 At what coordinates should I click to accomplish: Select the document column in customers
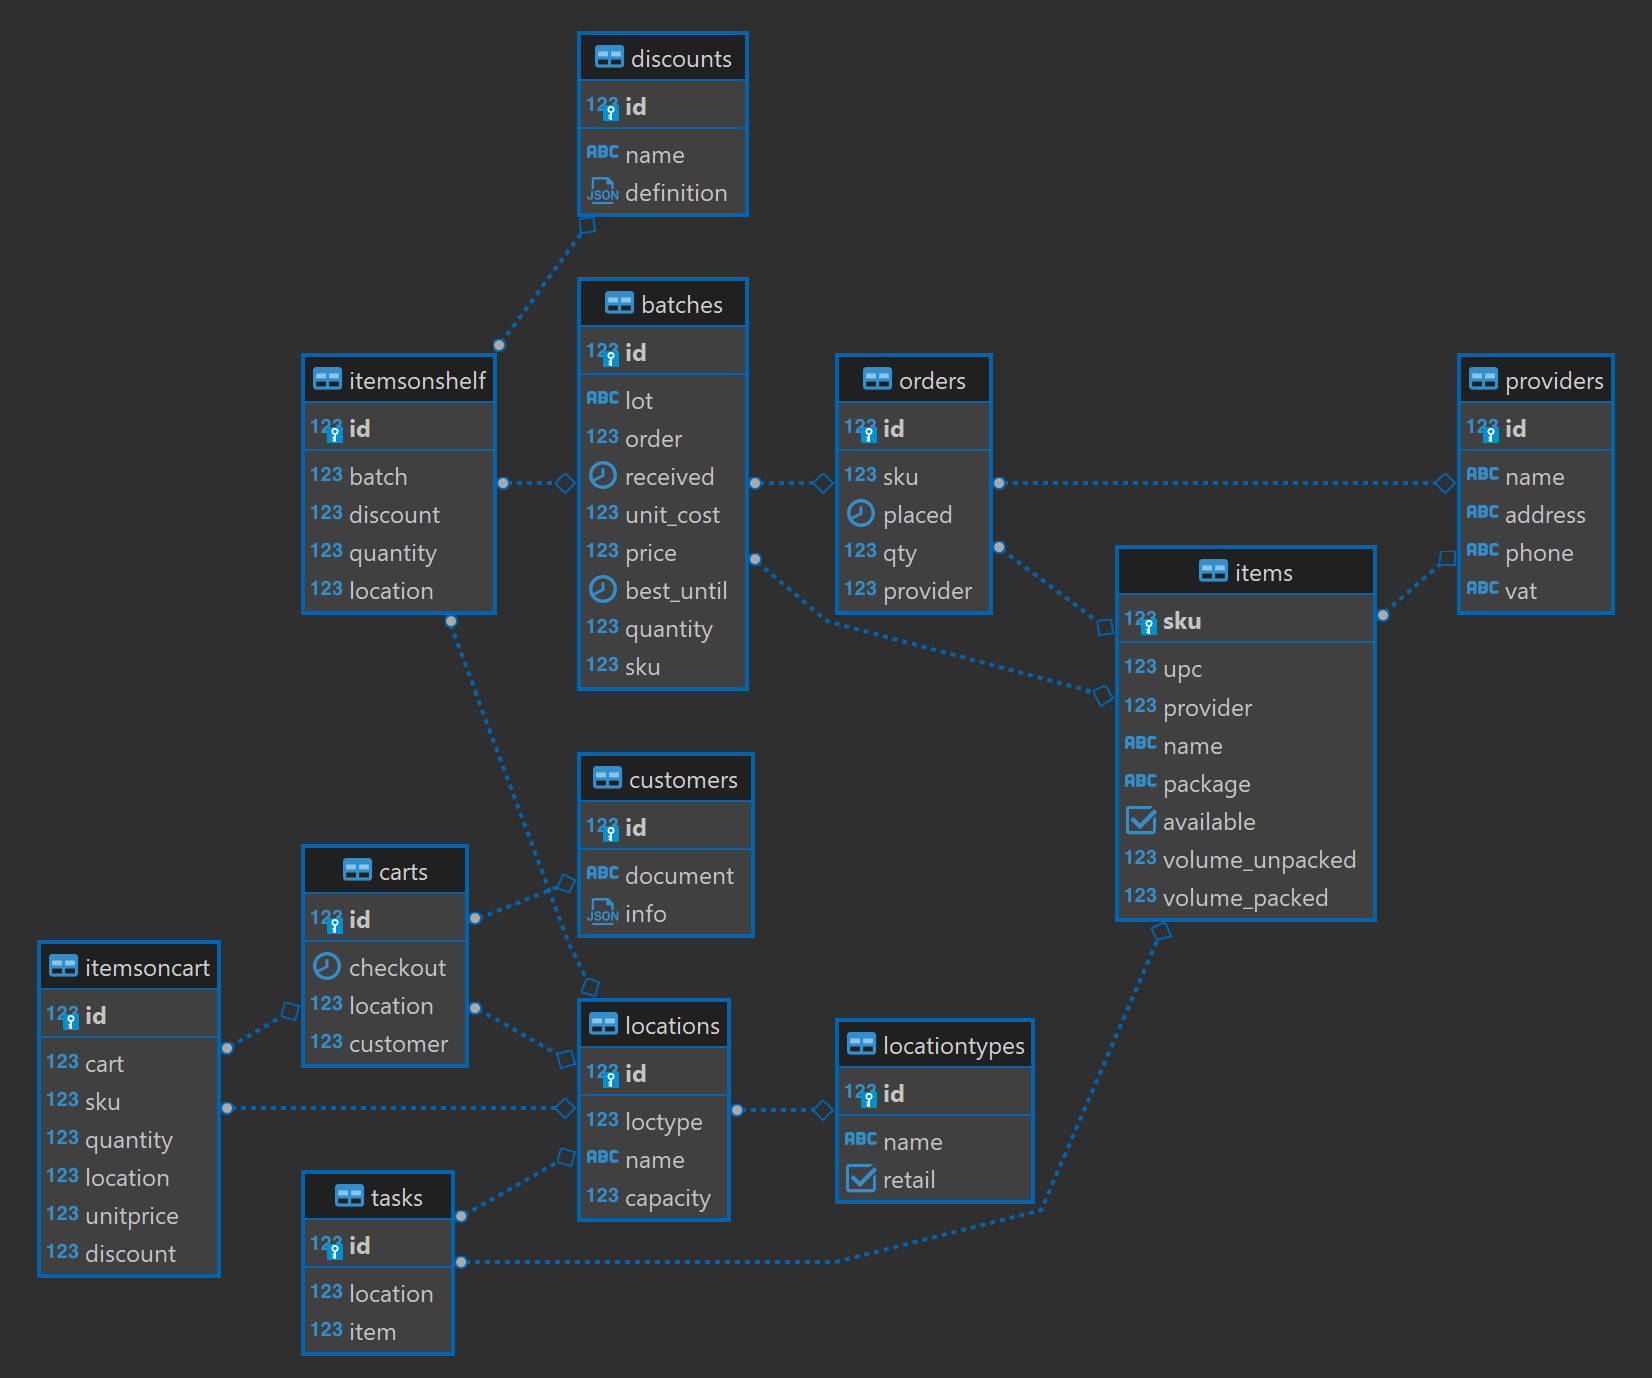pyautogui.click(x=666, y=875)
